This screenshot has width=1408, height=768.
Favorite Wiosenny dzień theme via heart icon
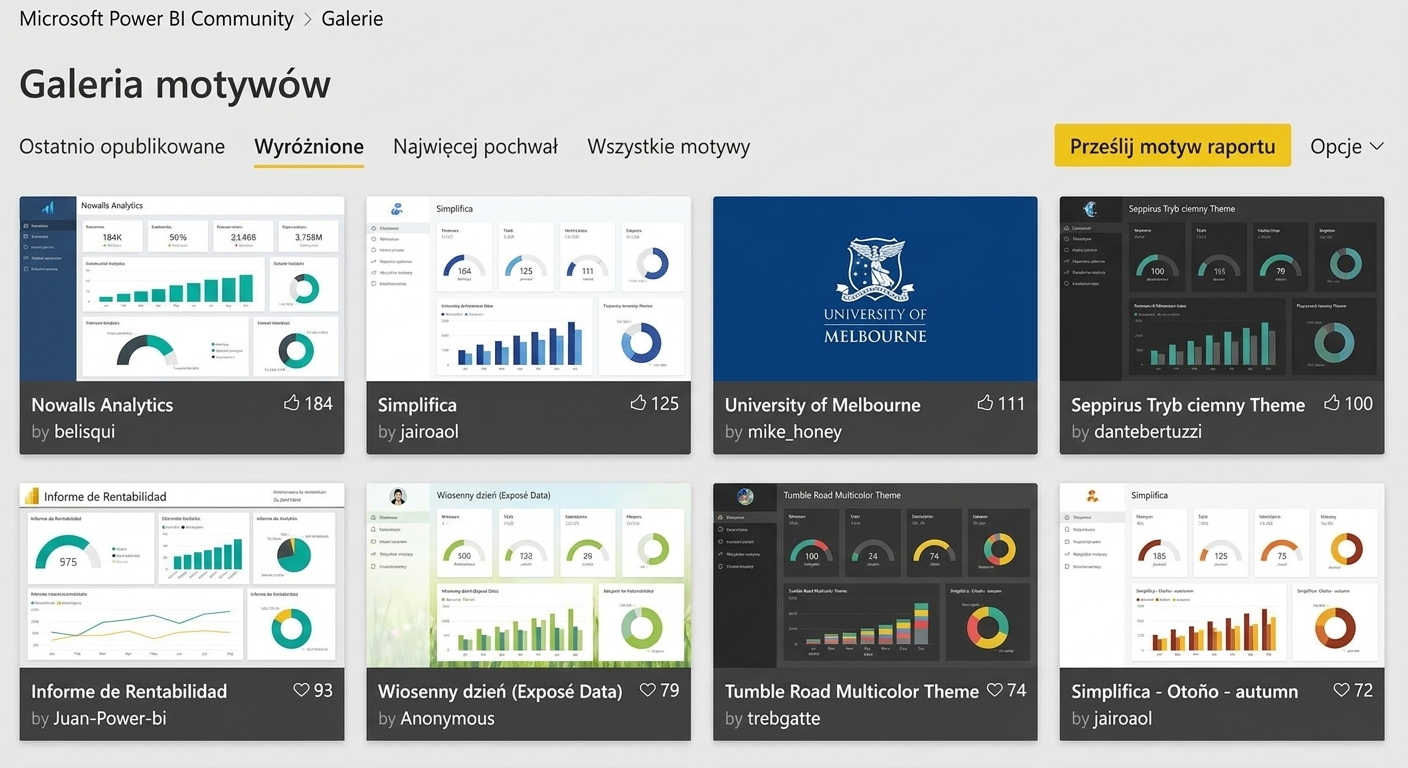[648, 690]
